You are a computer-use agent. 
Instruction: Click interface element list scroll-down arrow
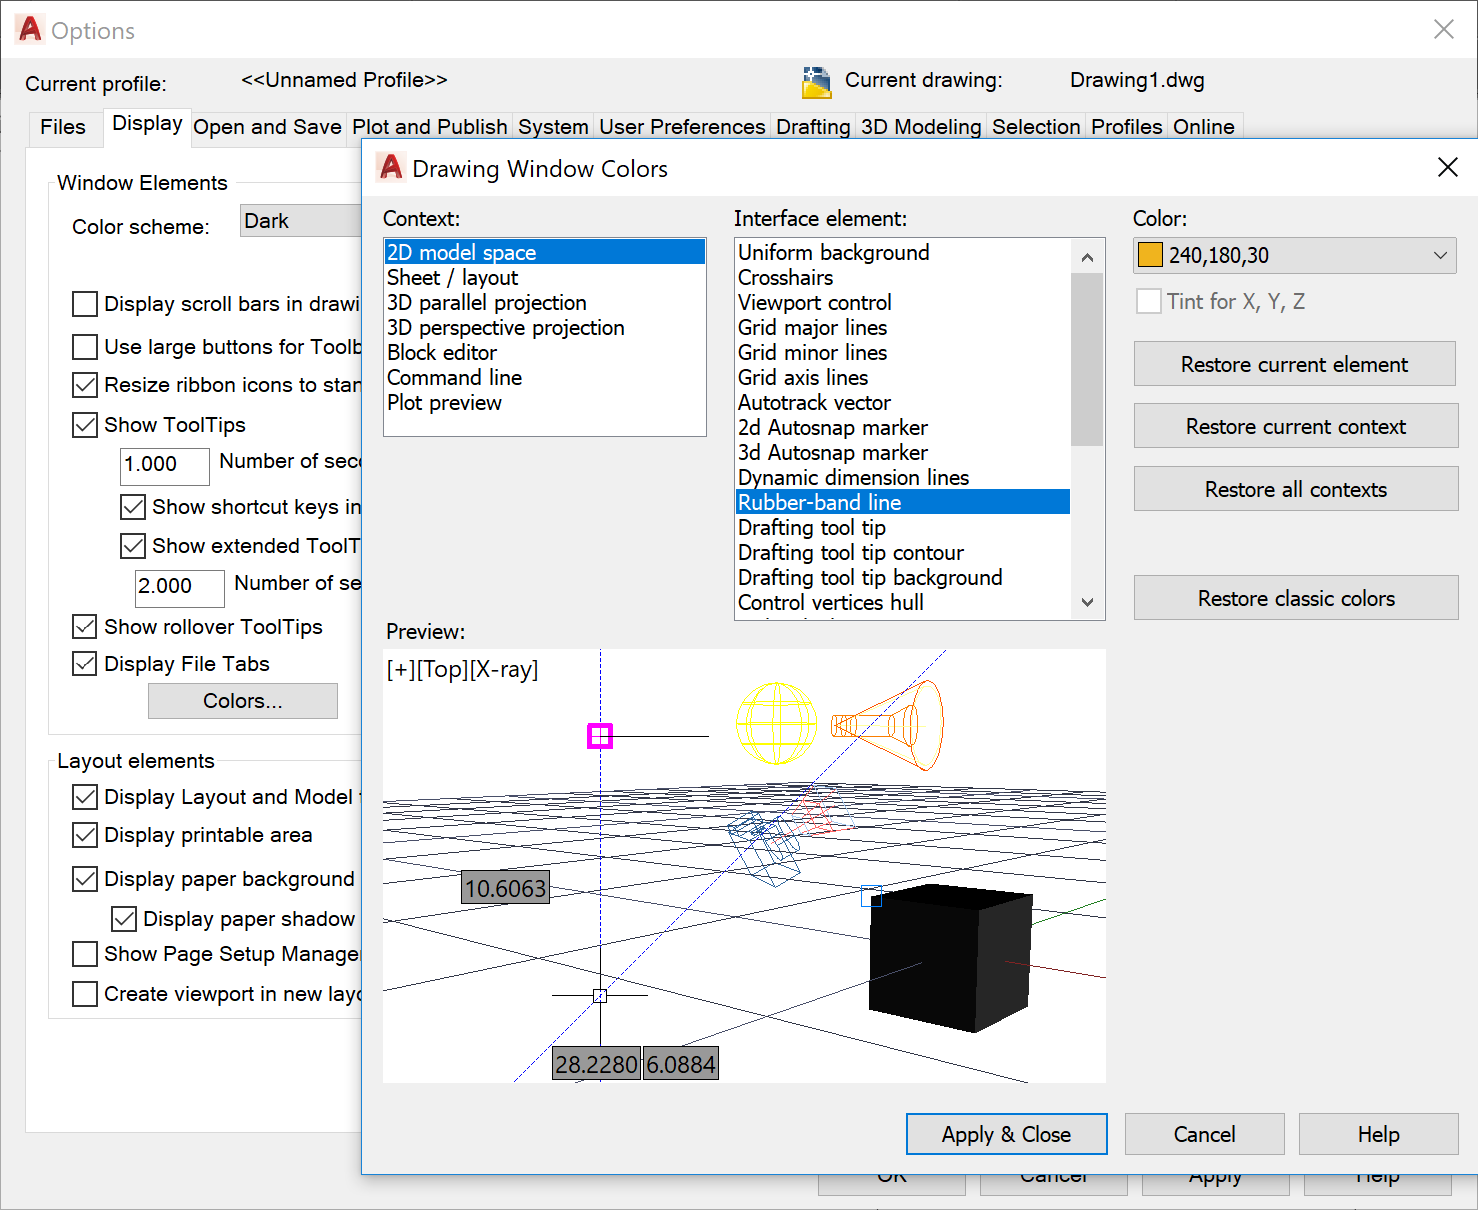point(1087,602)
